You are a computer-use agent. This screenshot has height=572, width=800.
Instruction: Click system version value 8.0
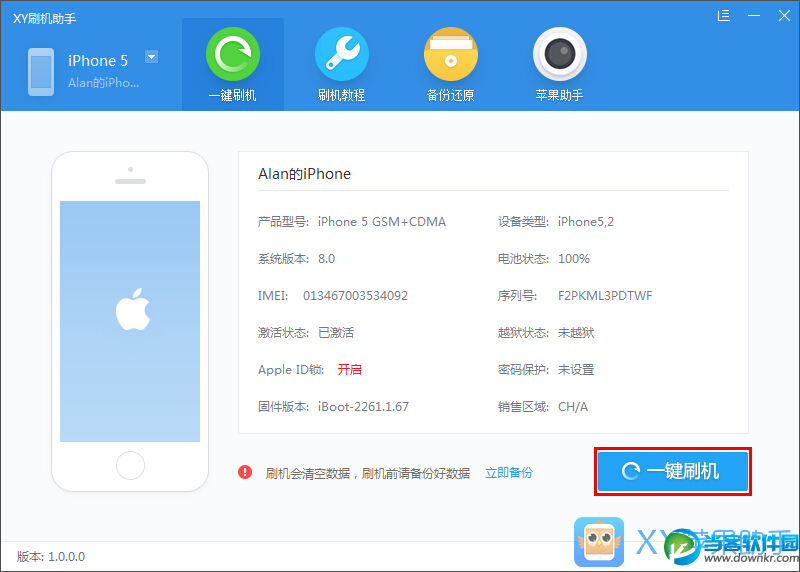[x=327, y=259]
